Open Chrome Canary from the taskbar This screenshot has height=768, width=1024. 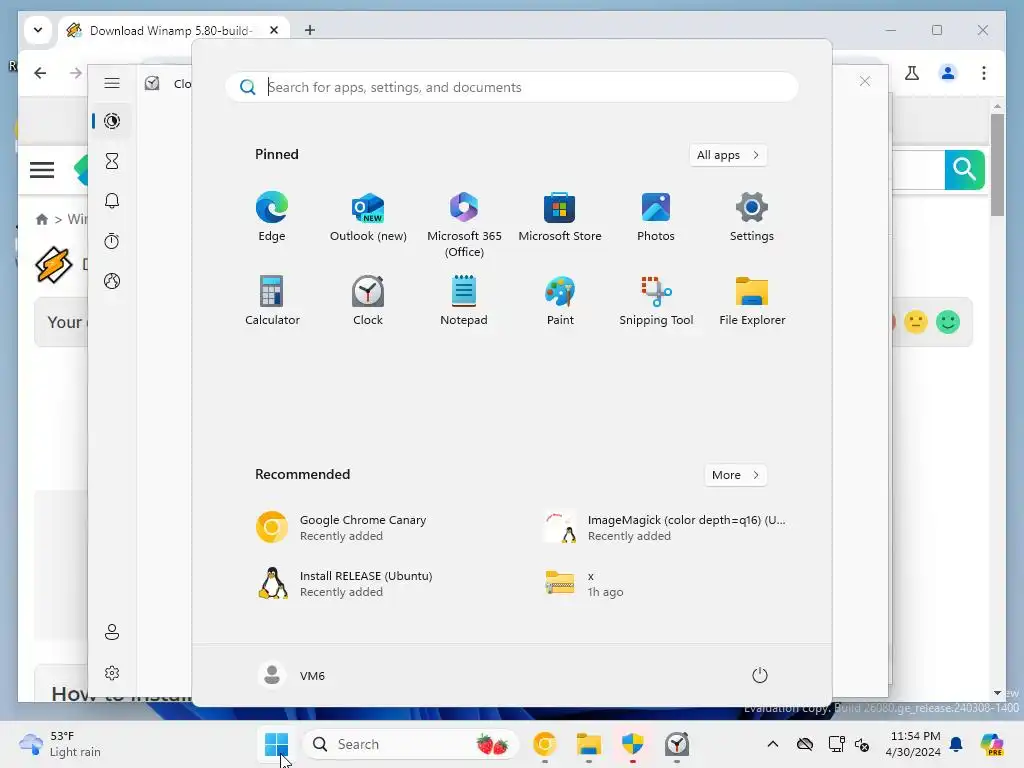point(545,744)
